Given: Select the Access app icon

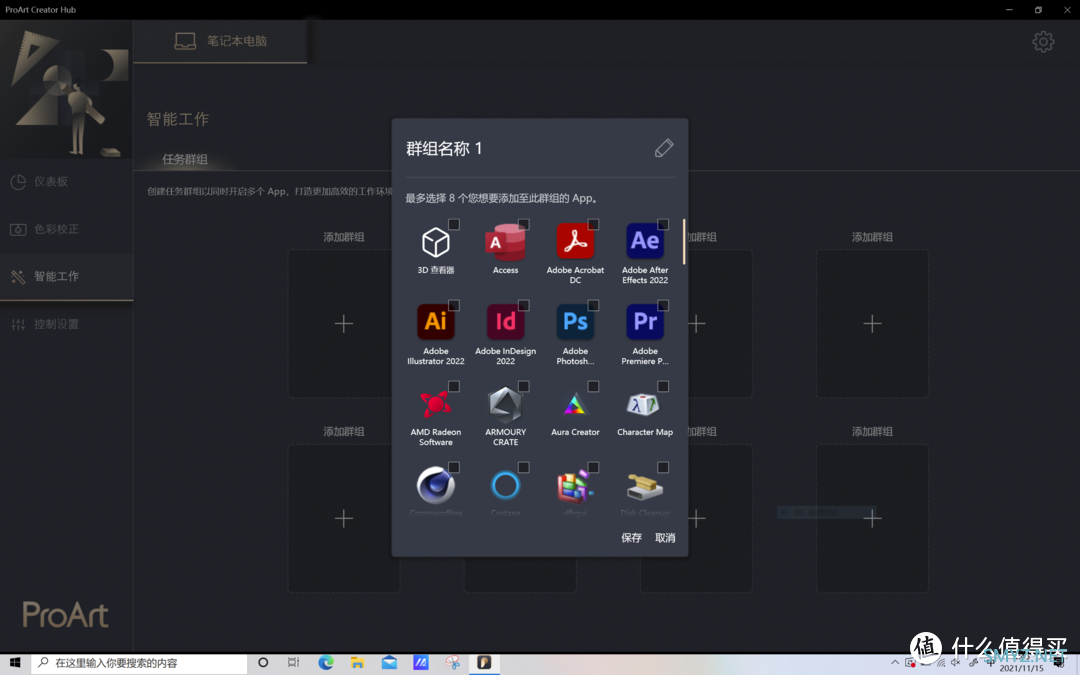Looking at the screenshot, I should [506, 242].
